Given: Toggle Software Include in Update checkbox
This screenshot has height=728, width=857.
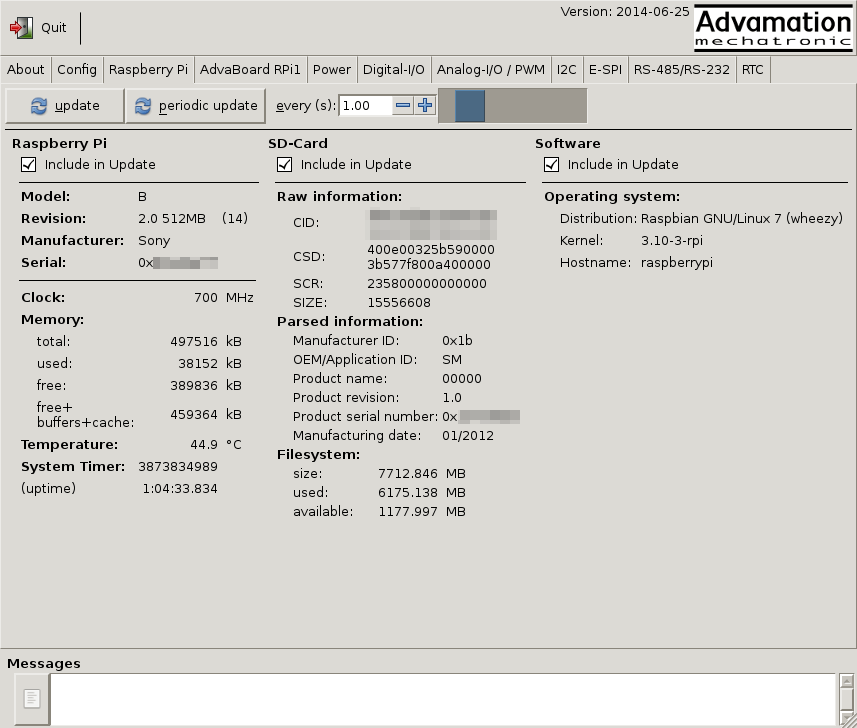Looking at the screenshot, I should [x=551, y=165].
